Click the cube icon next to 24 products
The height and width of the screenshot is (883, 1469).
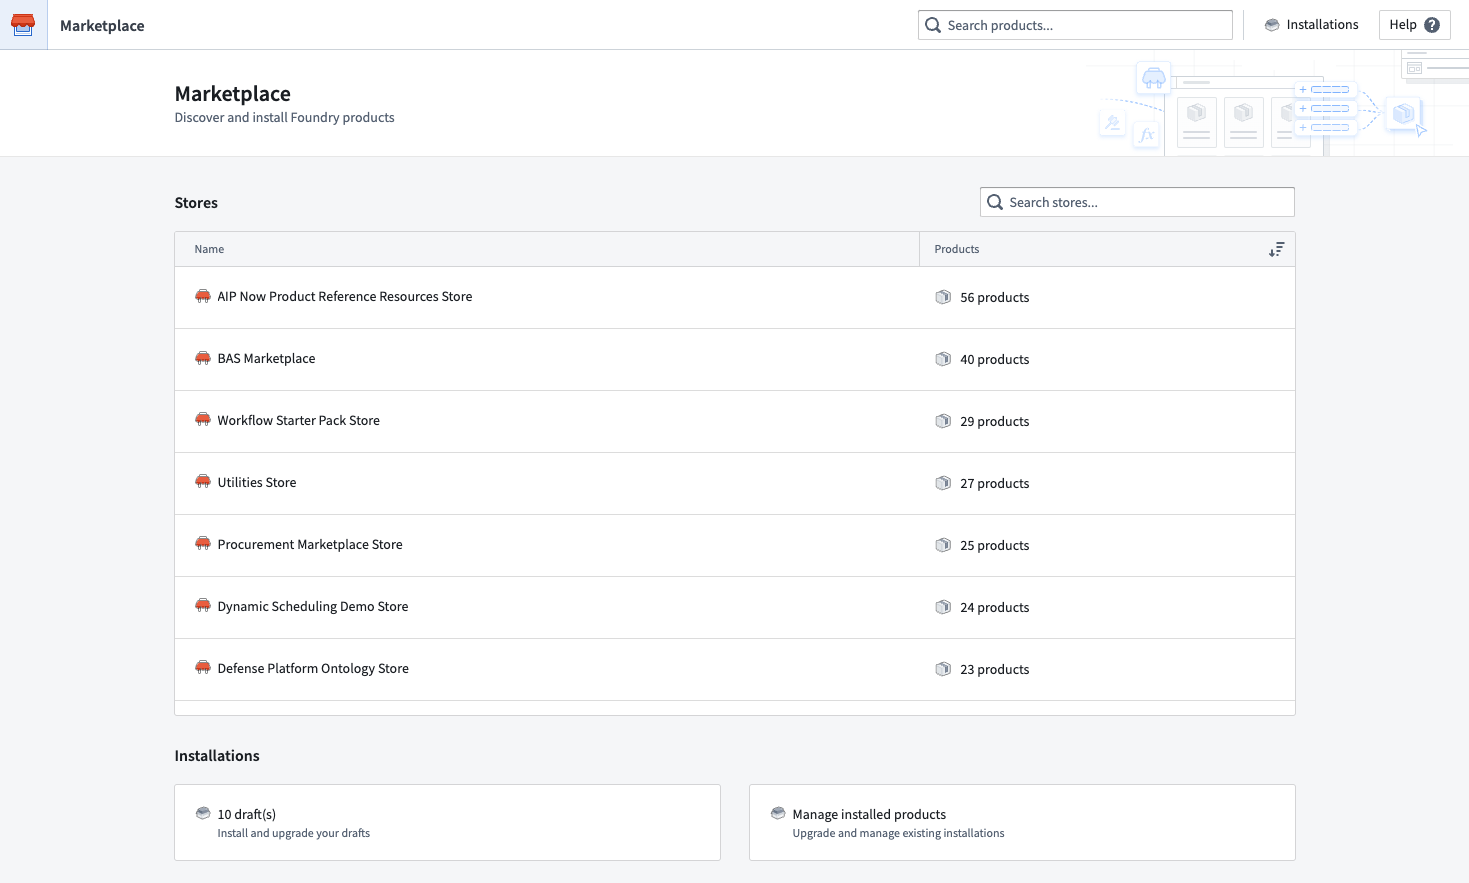(943, 607)
